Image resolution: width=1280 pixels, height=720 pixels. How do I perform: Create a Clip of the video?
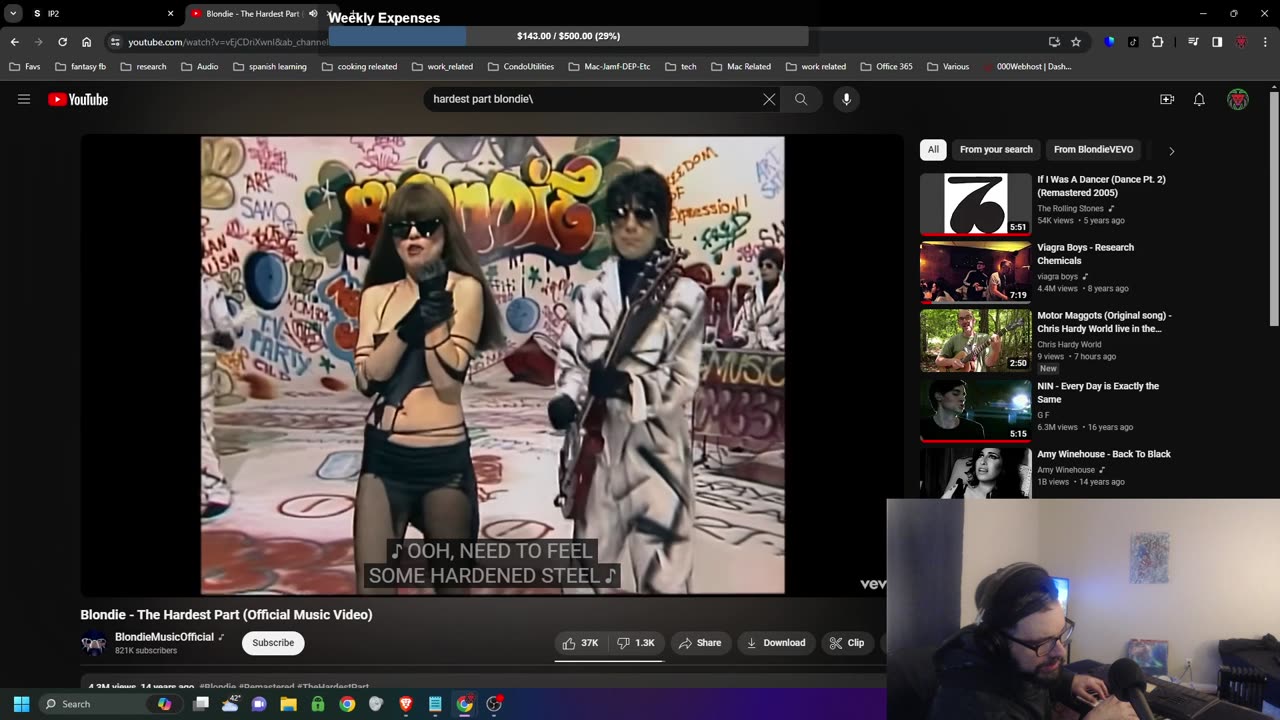pos(847,643)
